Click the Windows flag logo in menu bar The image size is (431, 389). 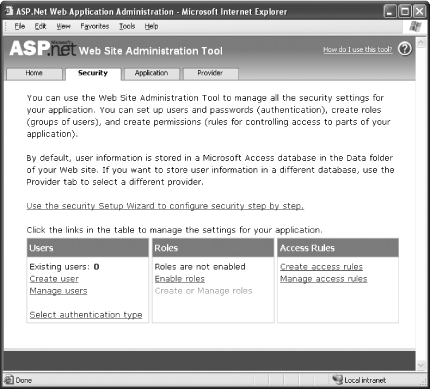415,27
